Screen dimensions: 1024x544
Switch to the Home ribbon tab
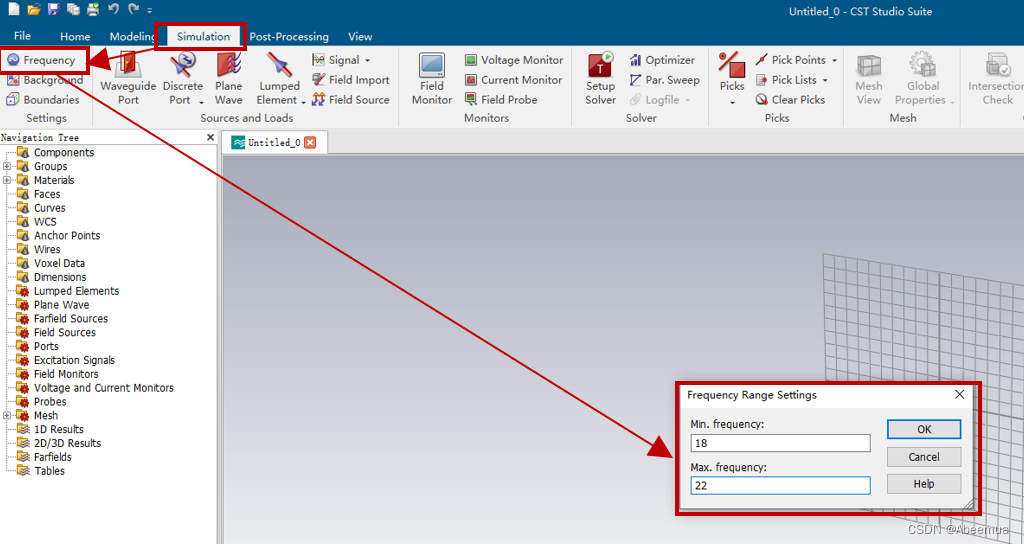(75, 37)
